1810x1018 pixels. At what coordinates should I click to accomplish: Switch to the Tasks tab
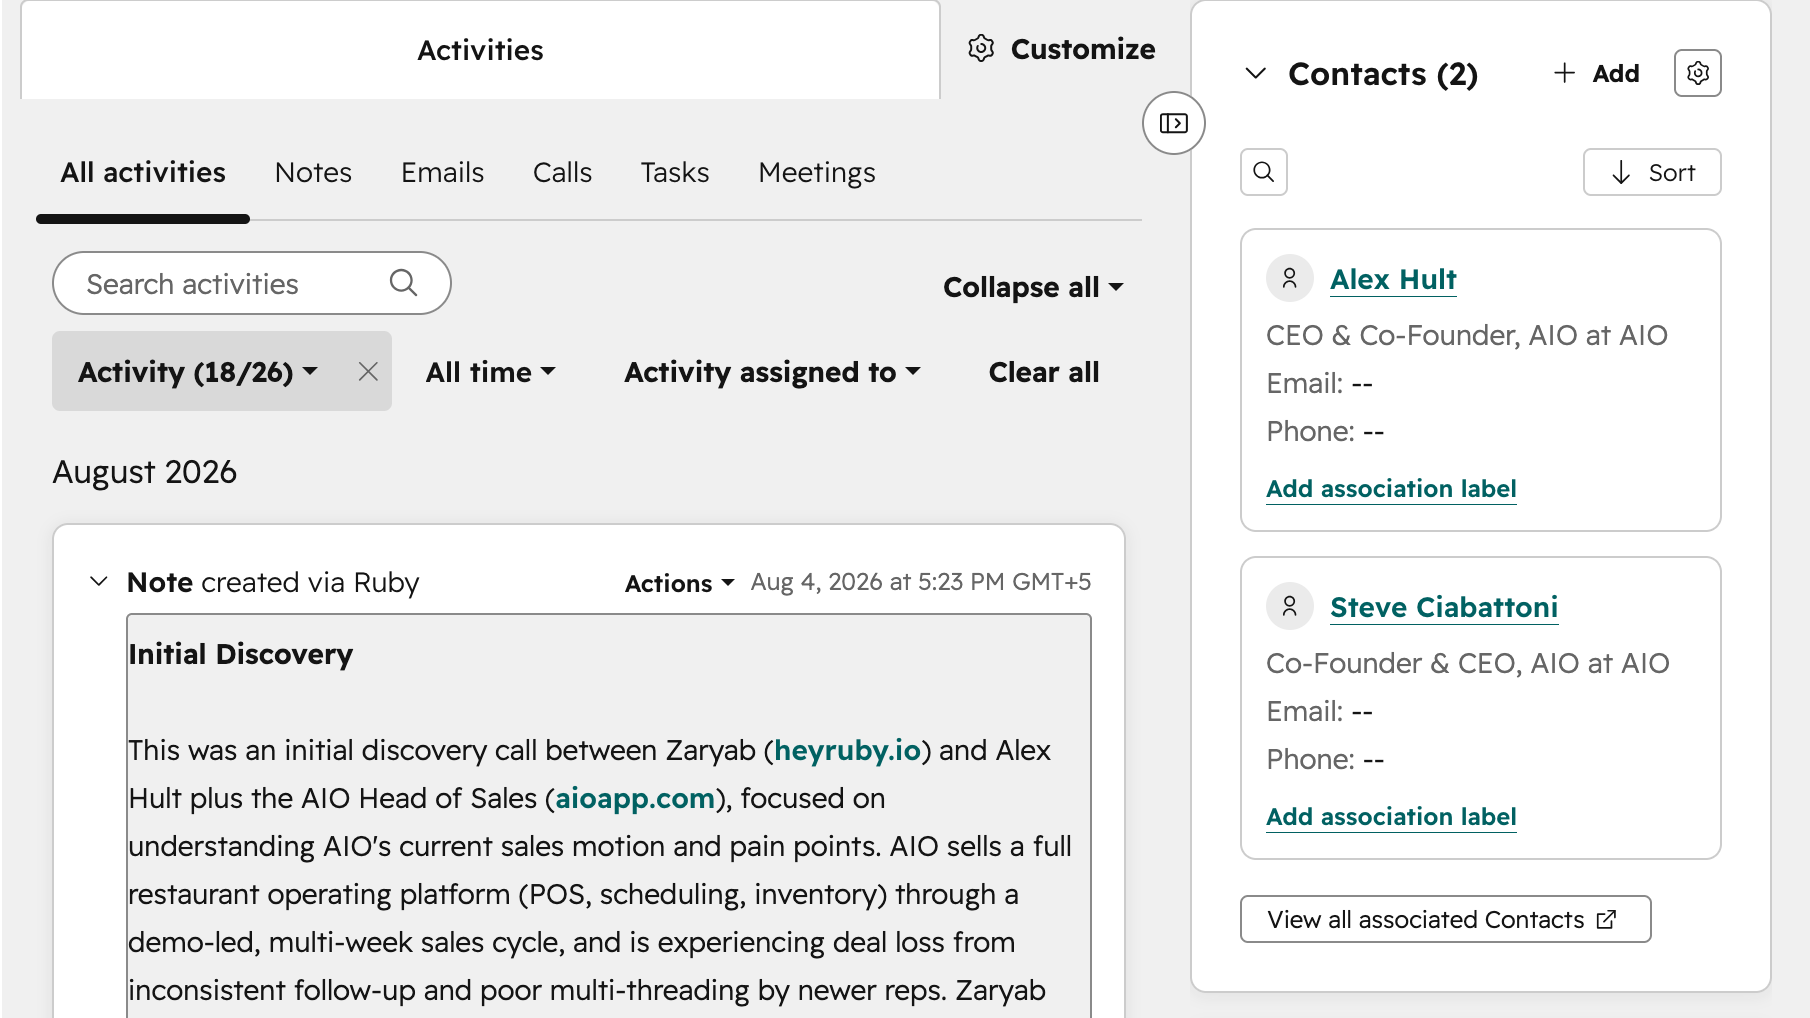675,172
